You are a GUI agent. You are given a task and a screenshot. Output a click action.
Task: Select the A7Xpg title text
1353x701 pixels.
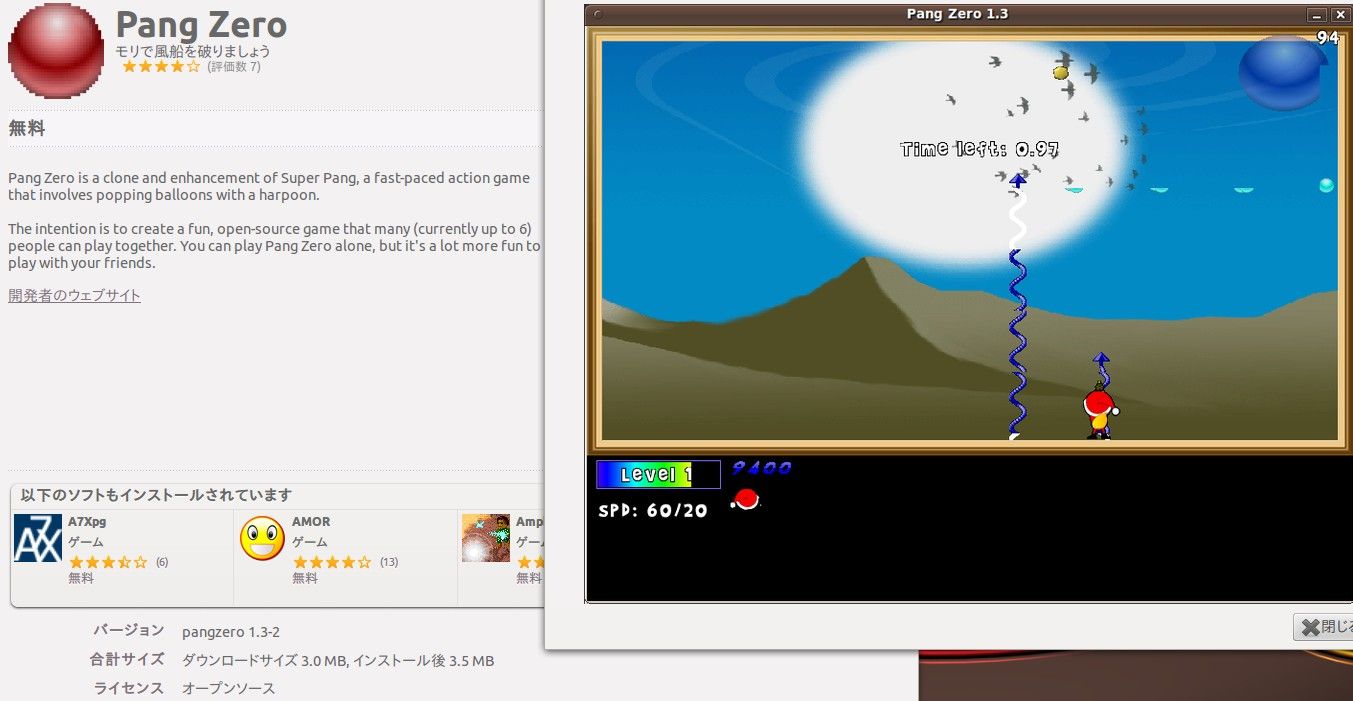click(86, 521)
